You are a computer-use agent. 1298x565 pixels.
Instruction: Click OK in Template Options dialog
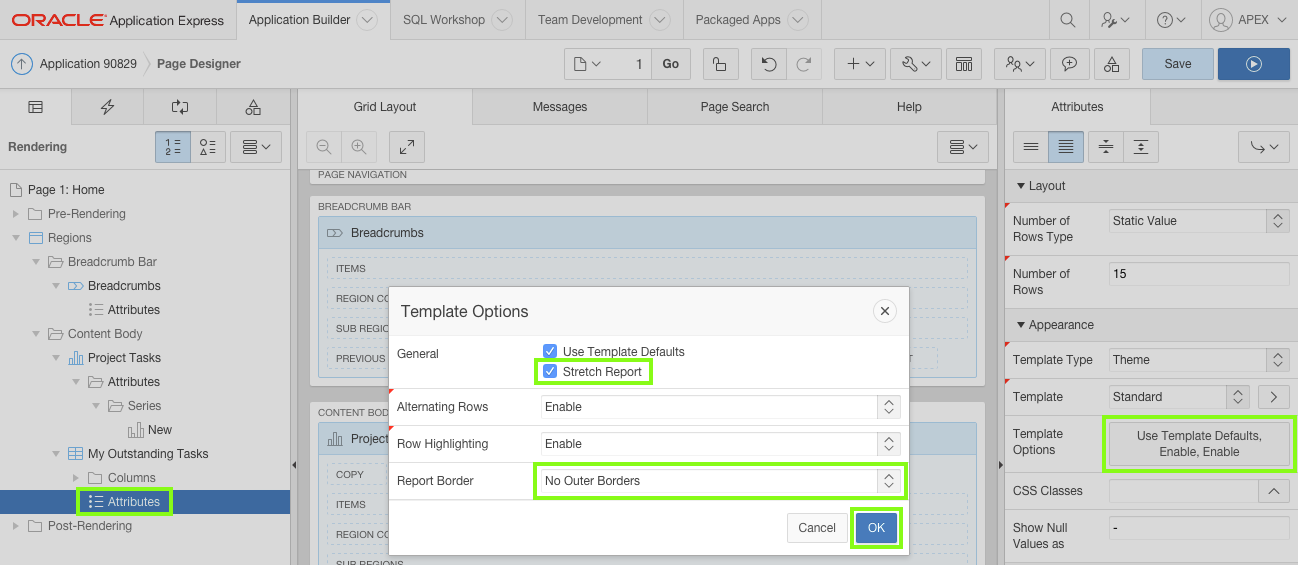[x=876, y=528]
